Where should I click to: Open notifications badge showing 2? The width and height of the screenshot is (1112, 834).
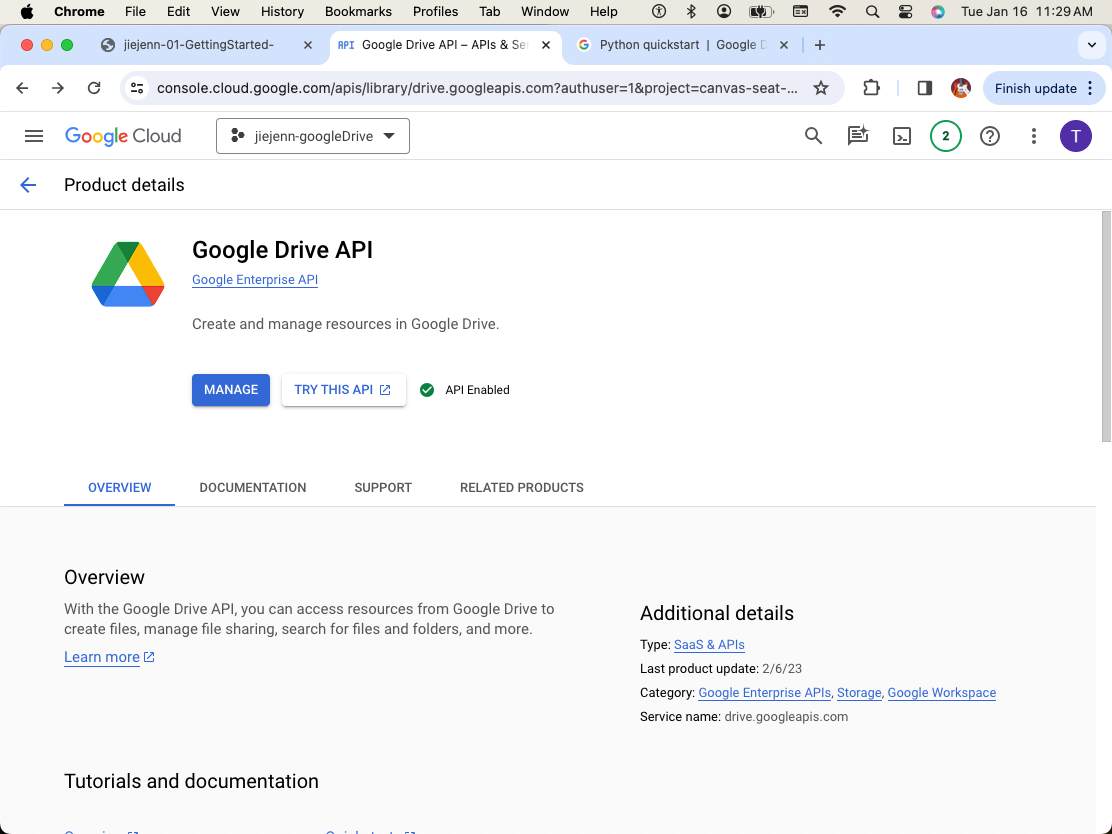coord(945,136)
